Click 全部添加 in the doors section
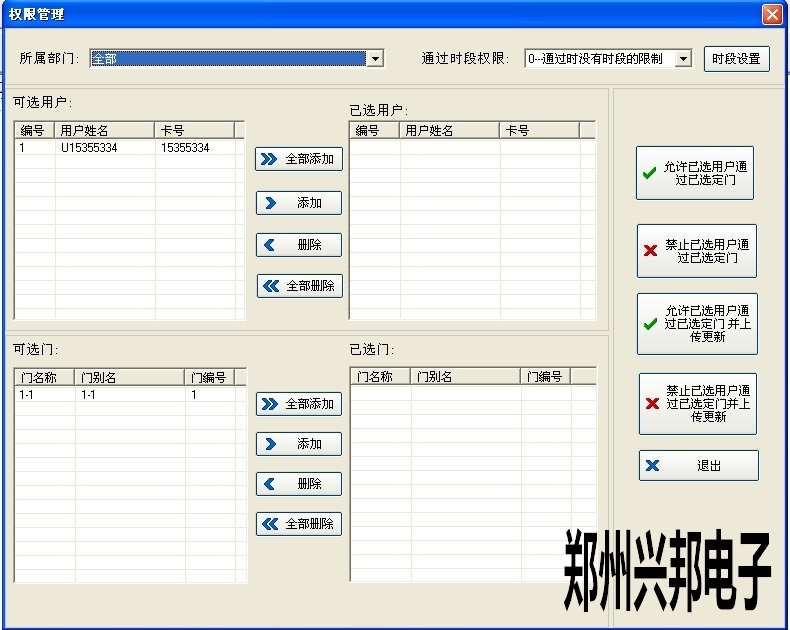This screenshot has height=630, width=790. pyautogui.click(x=299, y=404)
